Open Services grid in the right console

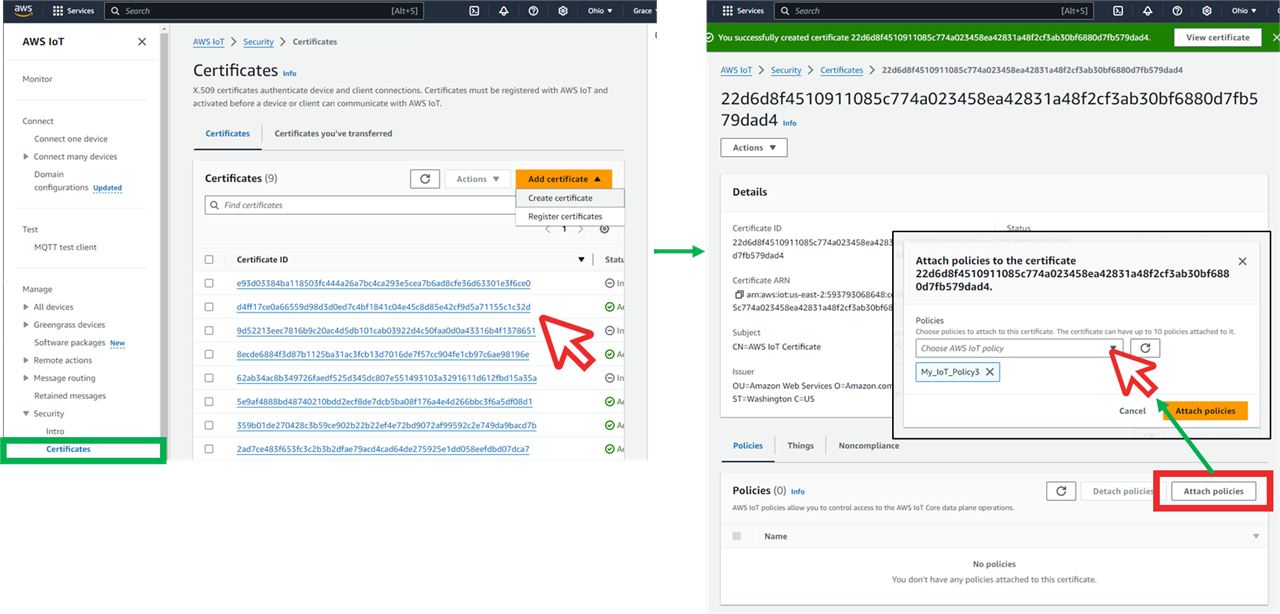744,11
